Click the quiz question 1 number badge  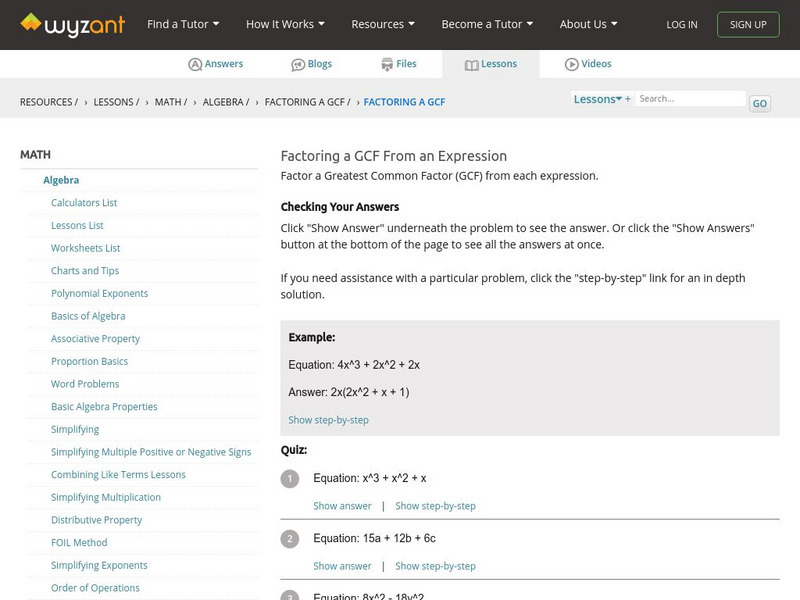pos(290,479)
